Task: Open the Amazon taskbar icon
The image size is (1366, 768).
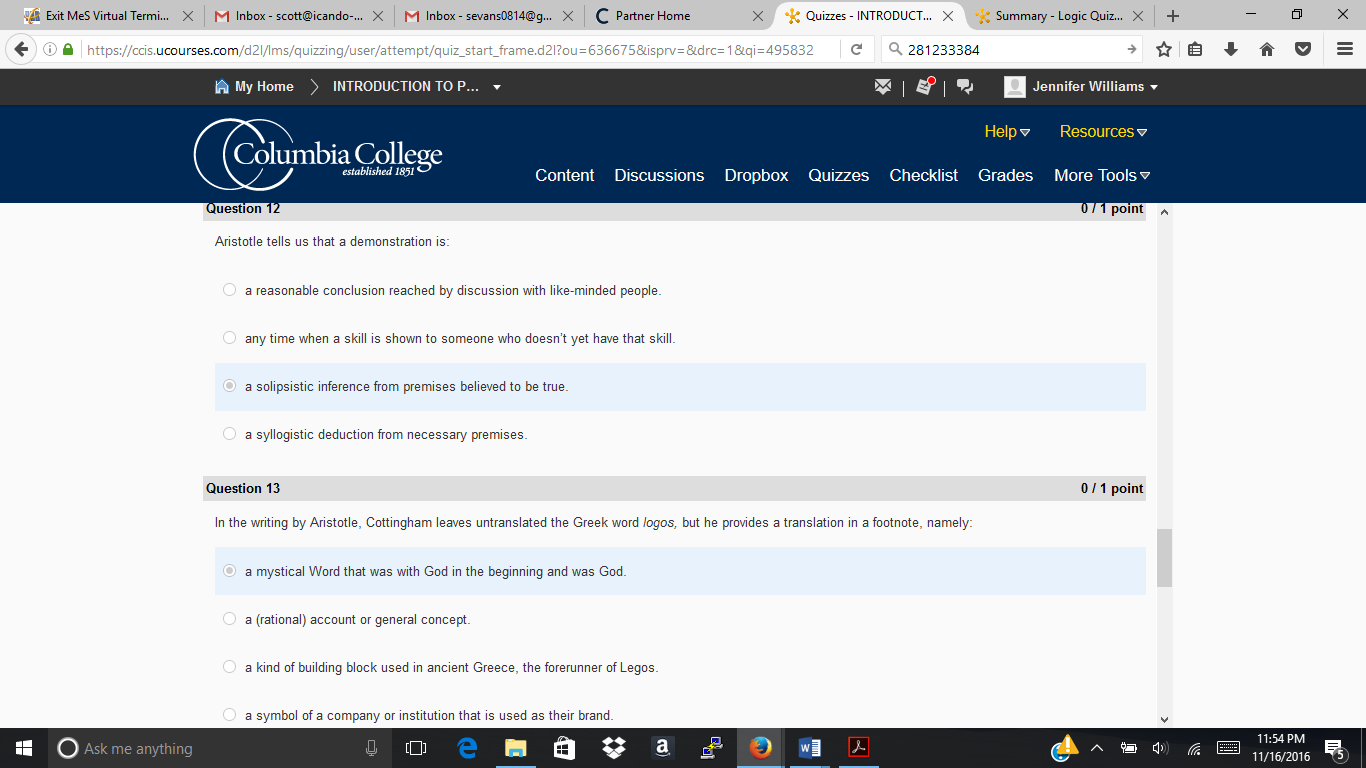Action: click(x=662, y=748)
